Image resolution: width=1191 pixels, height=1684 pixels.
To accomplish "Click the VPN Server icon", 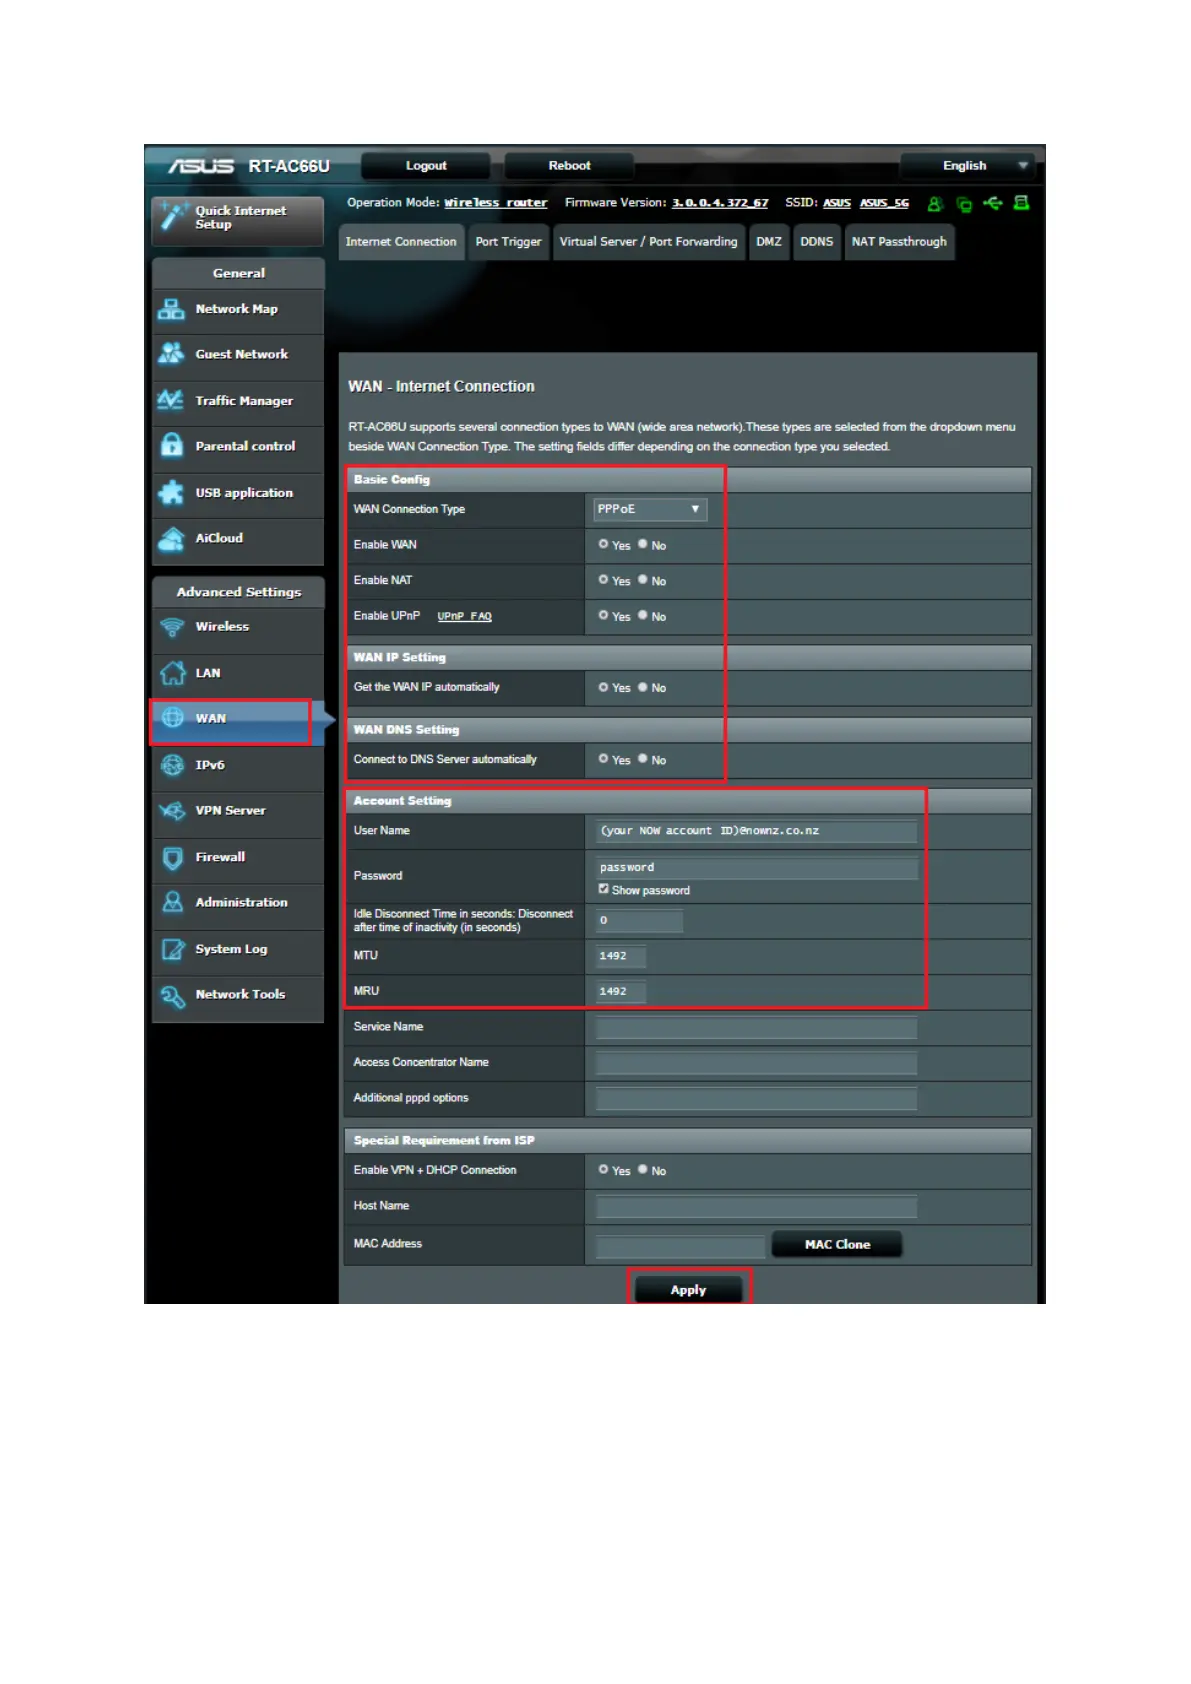I will (172, 810).
